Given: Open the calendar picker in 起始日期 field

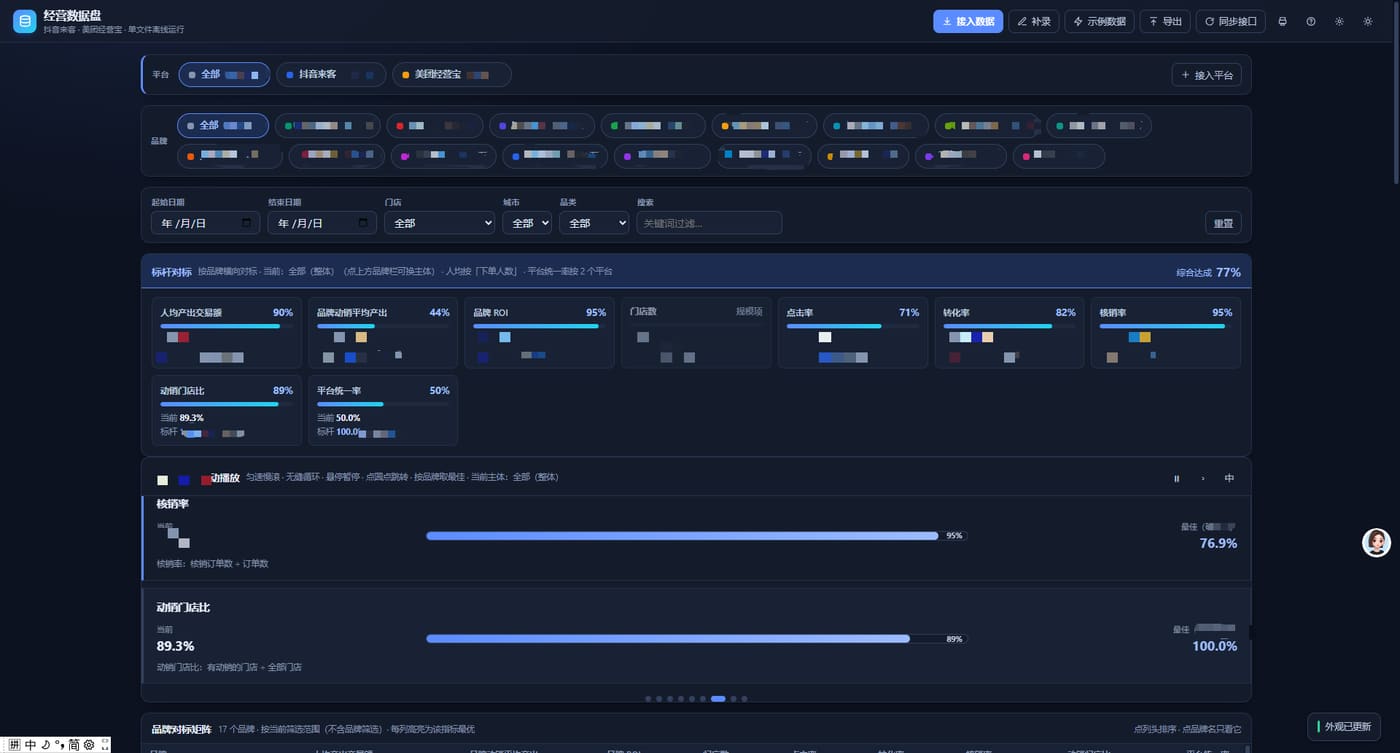Looking at the screenshot, I should [x=247, y=223].
